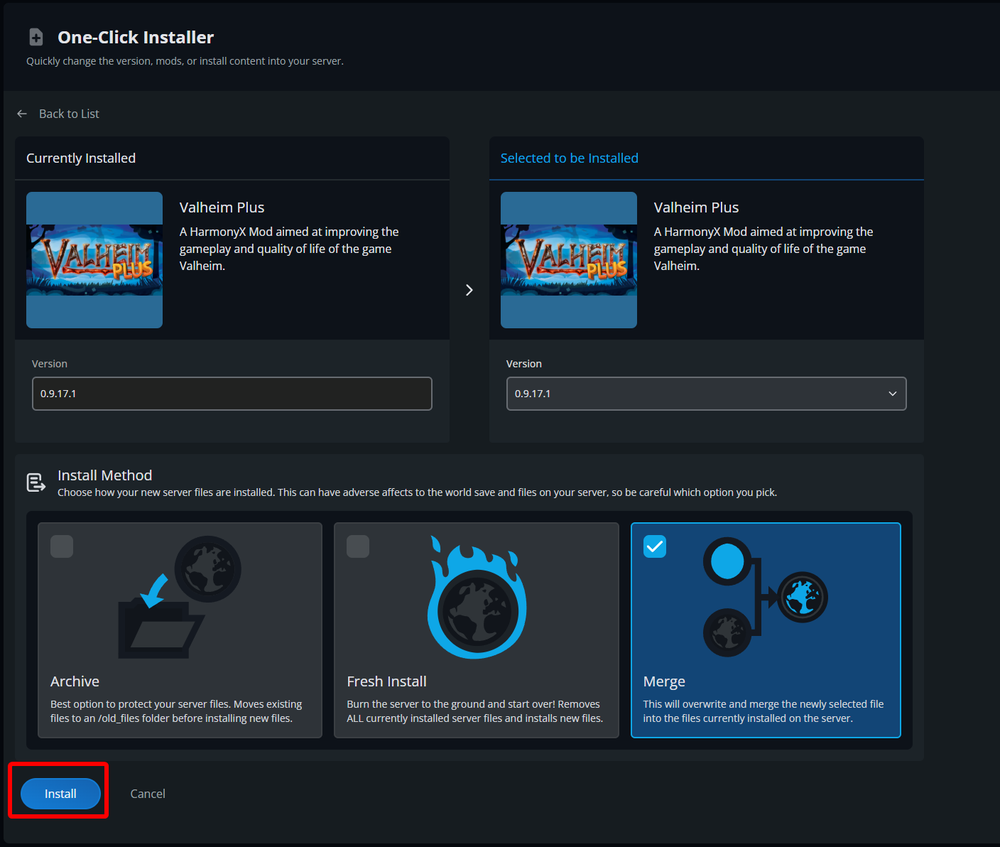Uncheck the Merge install method checkbox
Screen dimensions: 1000x847
pos(655,547)
